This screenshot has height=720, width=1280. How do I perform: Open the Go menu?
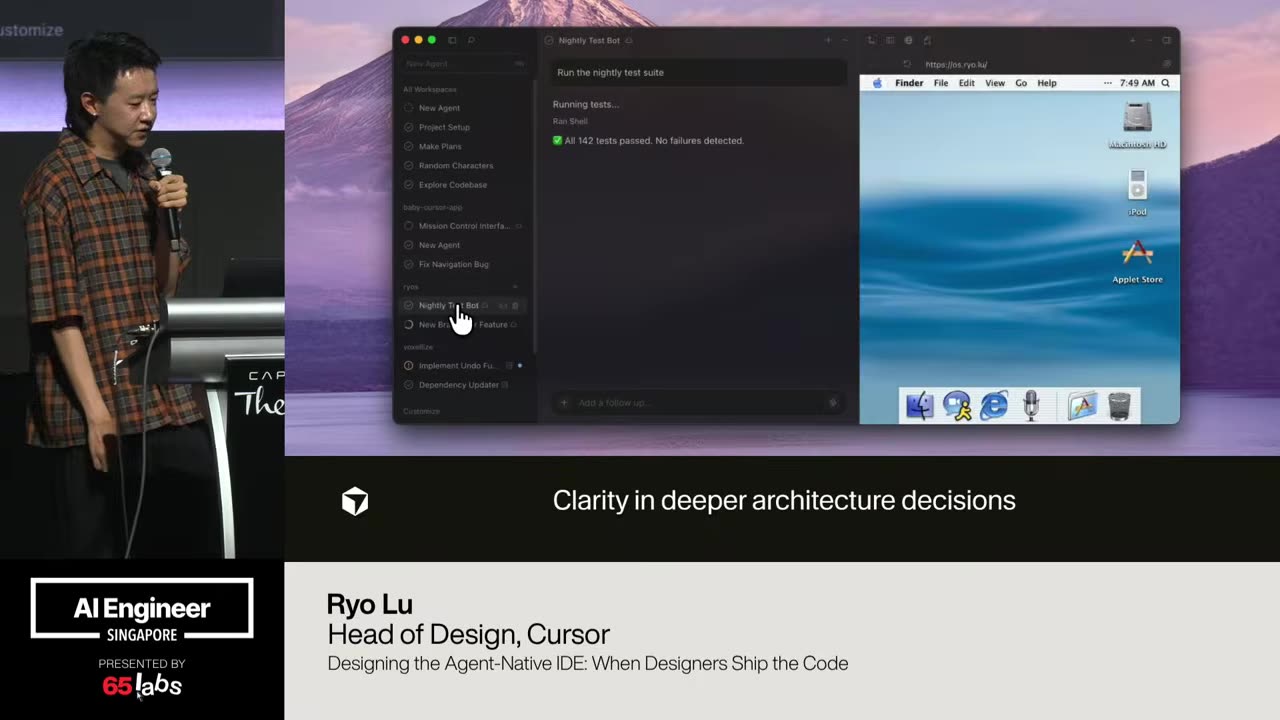click(x=1021, y=83)
